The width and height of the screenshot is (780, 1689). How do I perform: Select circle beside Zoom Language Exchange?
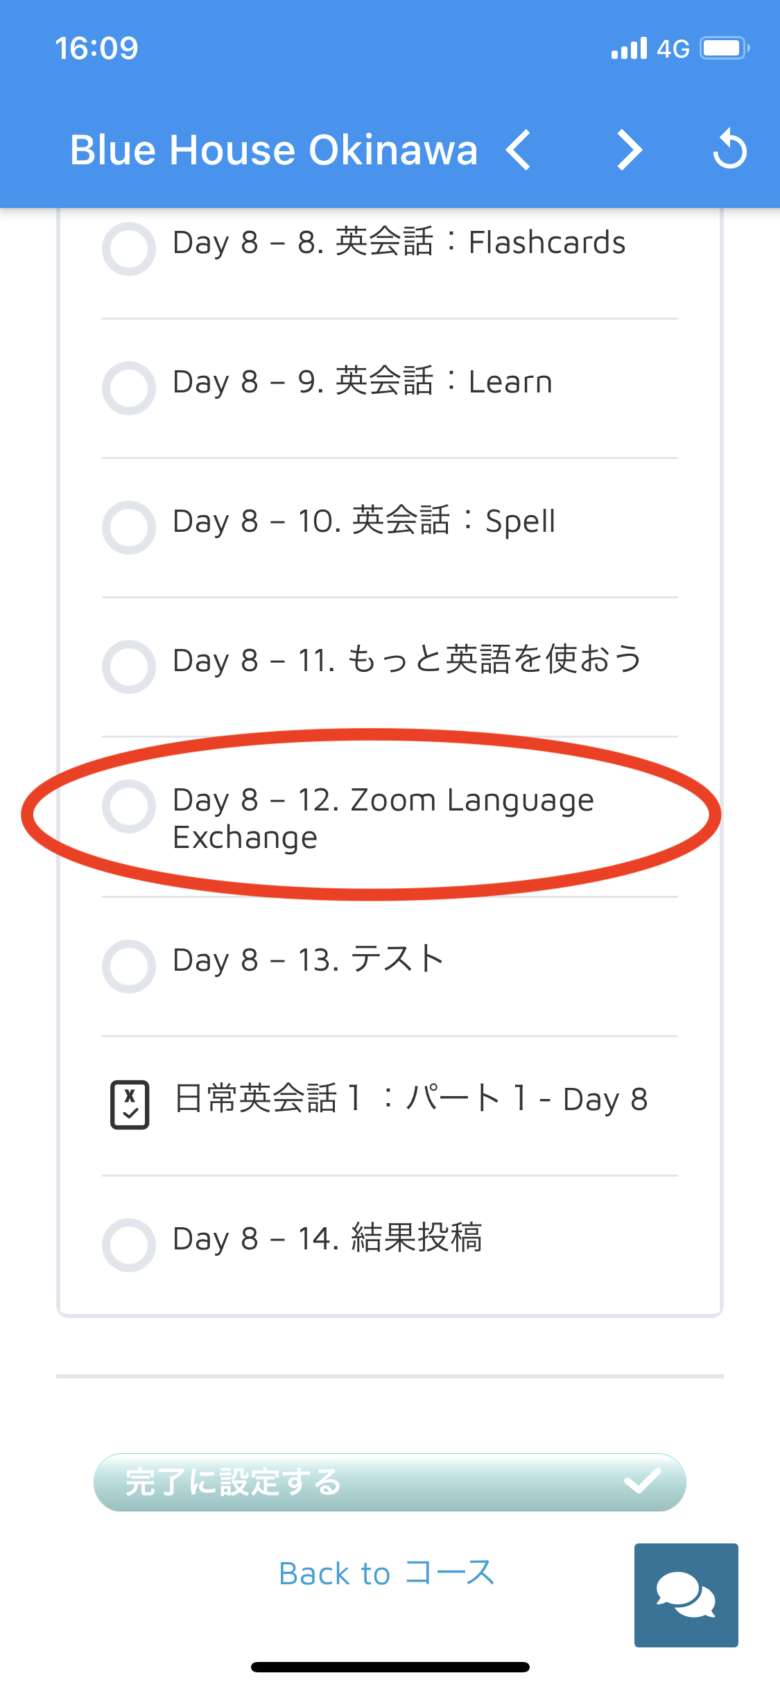[129, 806]
